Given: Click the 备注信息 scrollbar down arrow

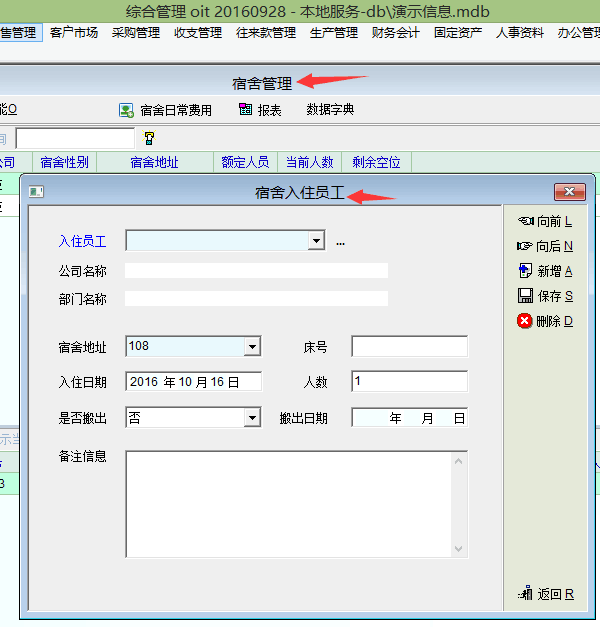Looking at the screenshot, I should click(459, 549).
